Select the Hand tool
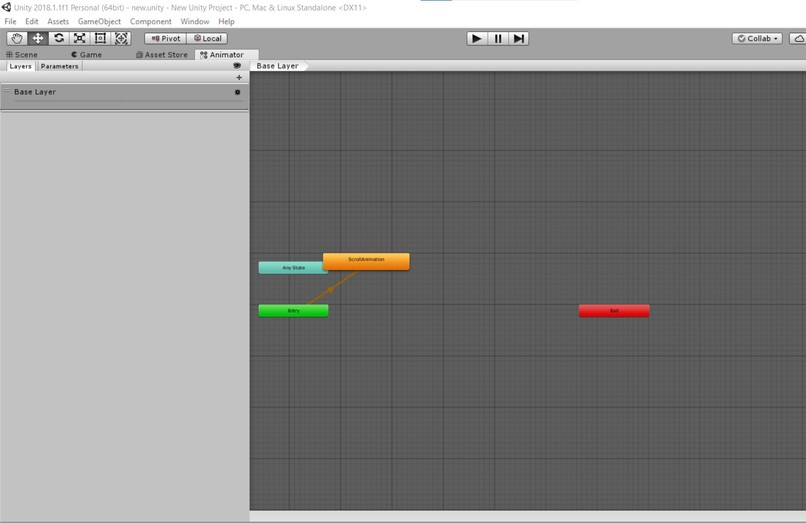 pyautogui.click(x=17, y=39)
